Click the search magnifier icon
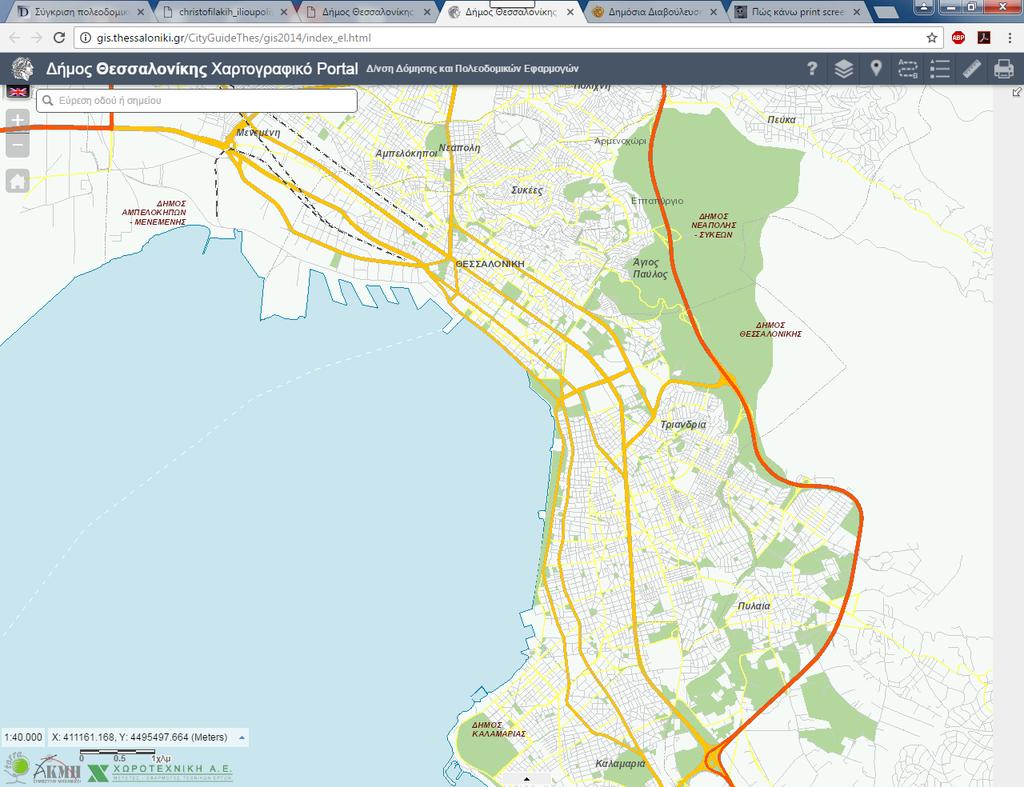This screenshot has width=1024, height=787. click(48, 101)
